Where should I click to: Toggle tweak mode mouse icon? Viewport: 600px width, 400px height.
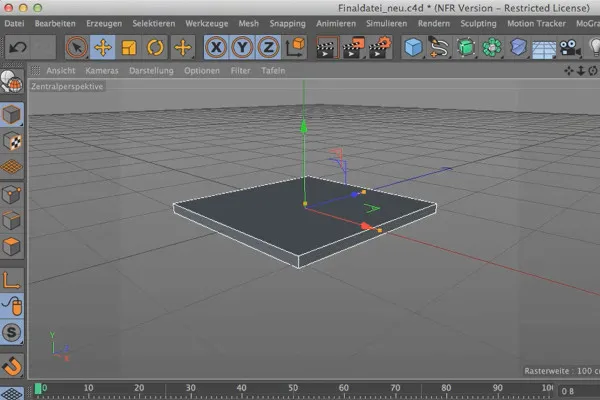(11, 305)
